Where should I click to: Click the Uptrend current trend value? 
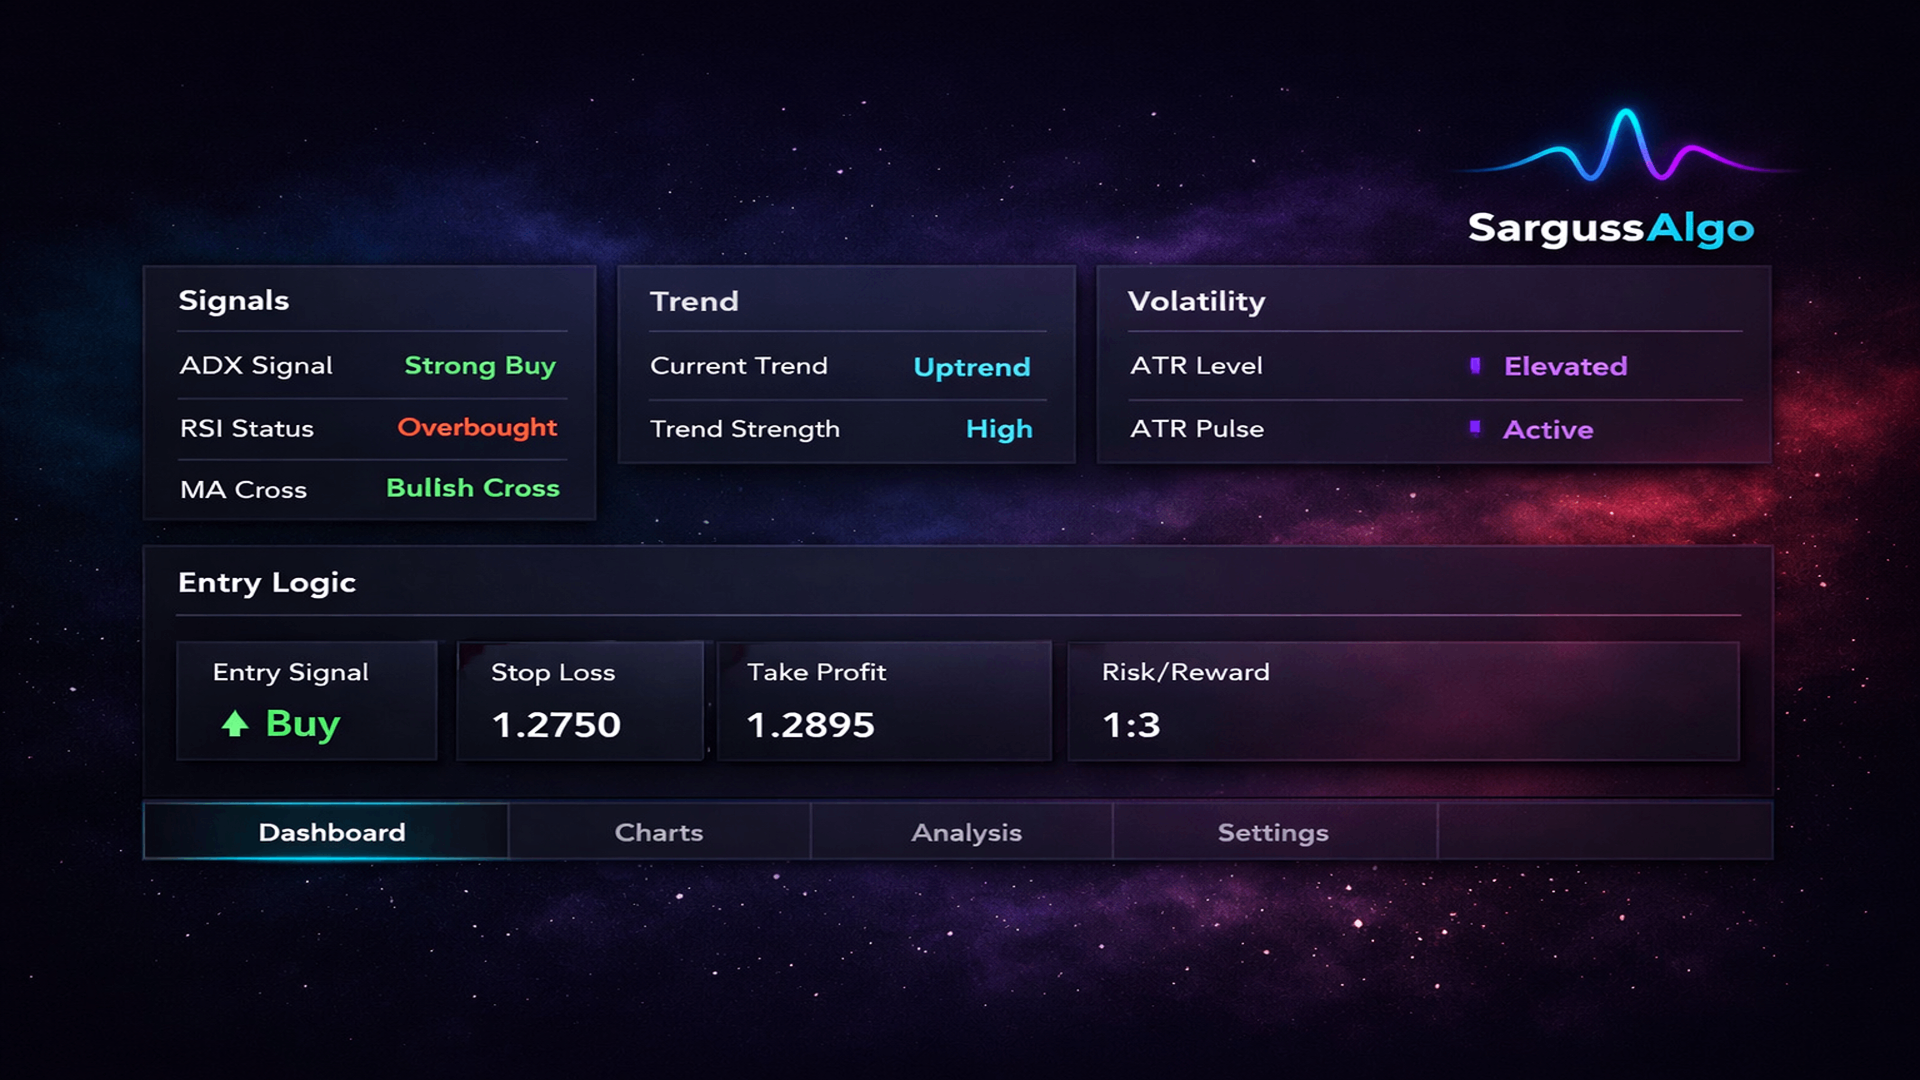(971, 367)
